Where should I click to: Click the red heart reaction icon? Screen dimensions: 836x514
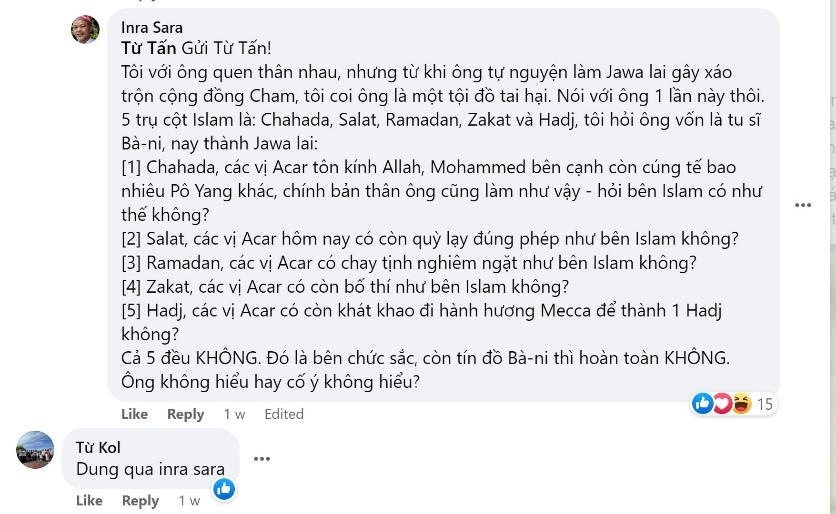tap(722, 403)
